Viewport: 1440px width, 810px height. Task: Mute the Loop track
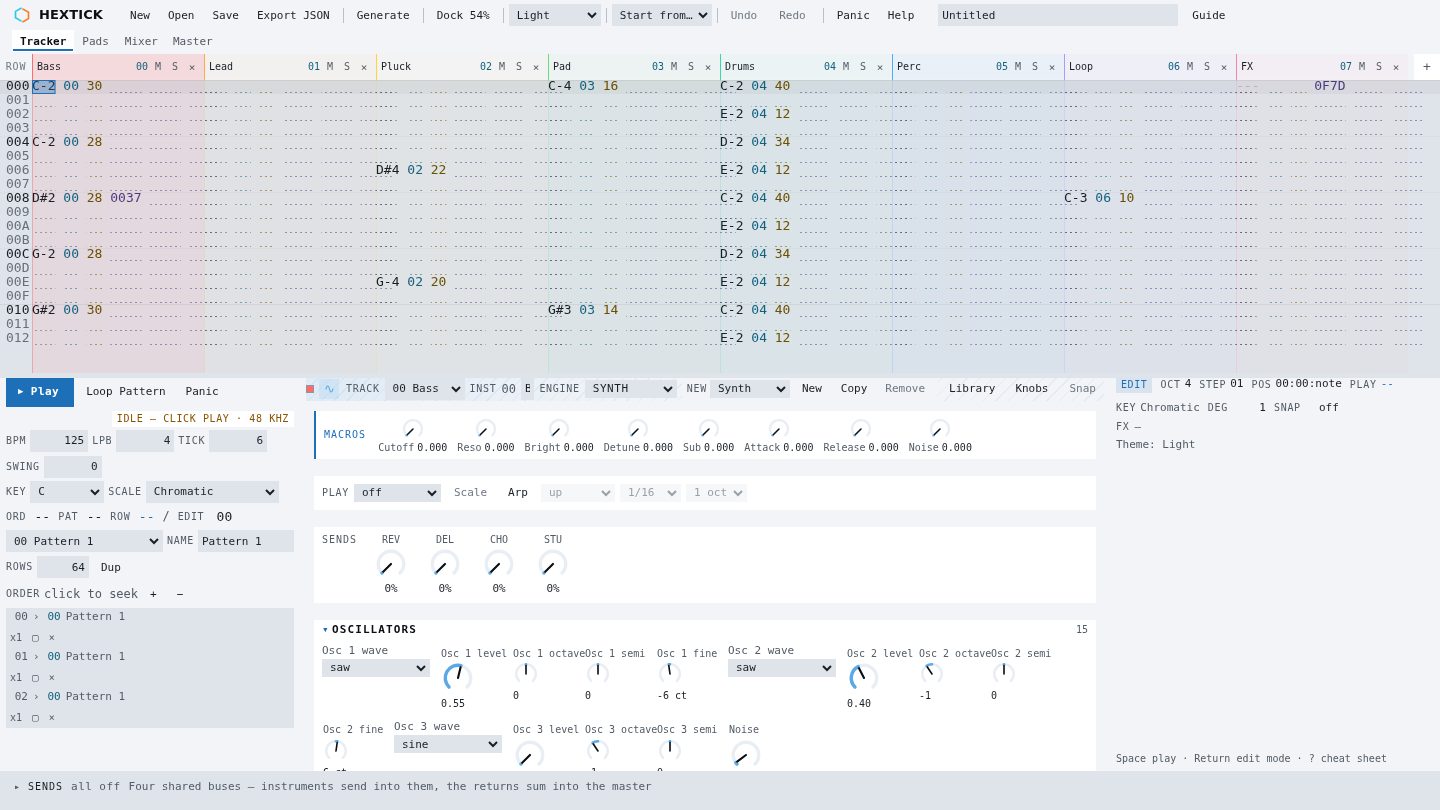point(1190,67)
